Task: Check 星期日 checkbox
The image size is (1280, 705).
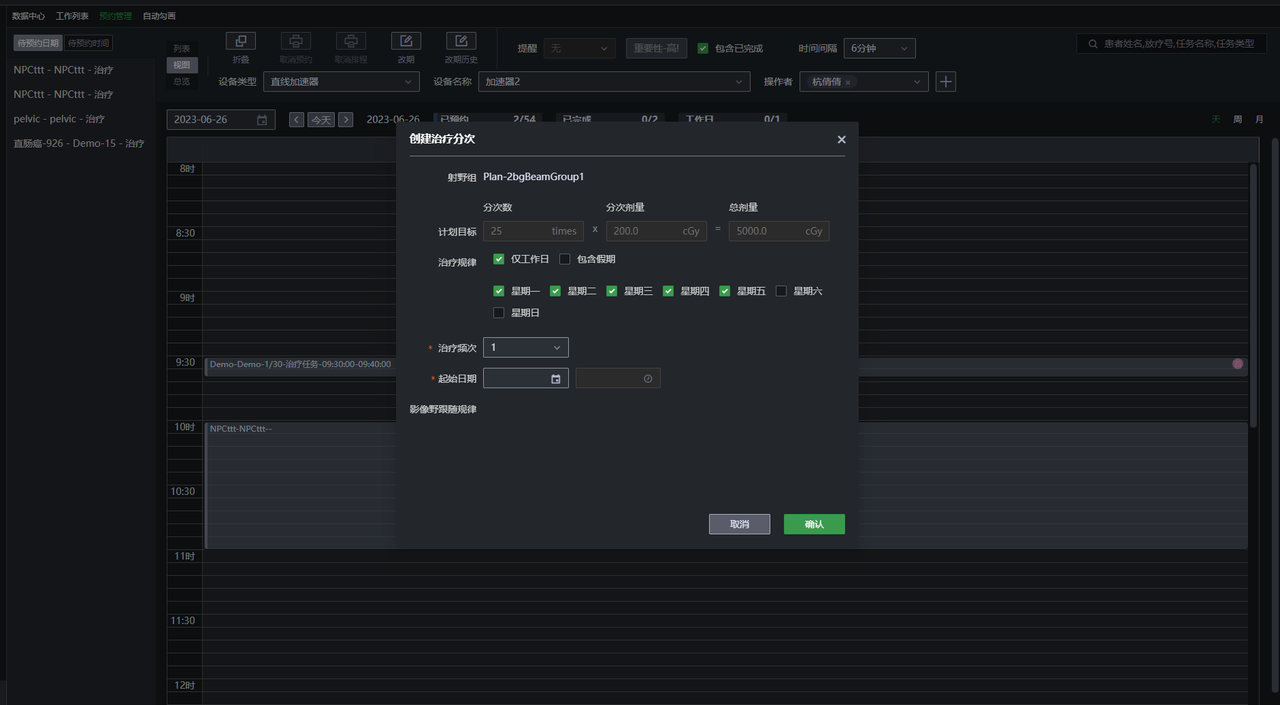Action: (499, 313)
